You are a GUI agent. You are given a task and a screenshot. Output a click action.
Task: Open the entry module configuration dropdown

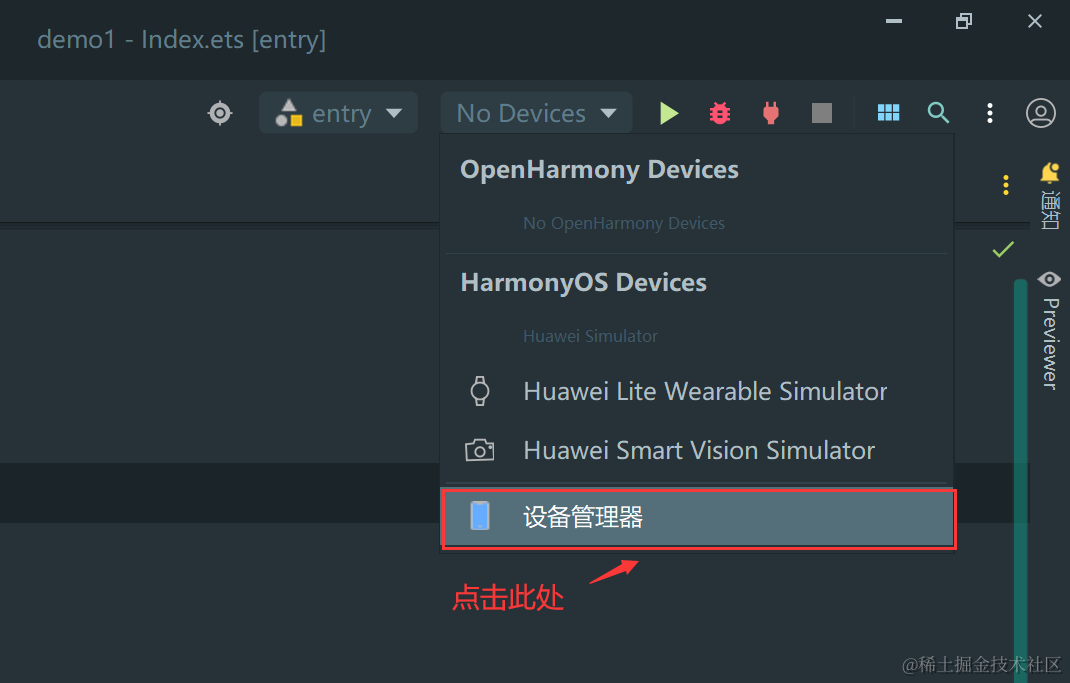pos(338,113)
